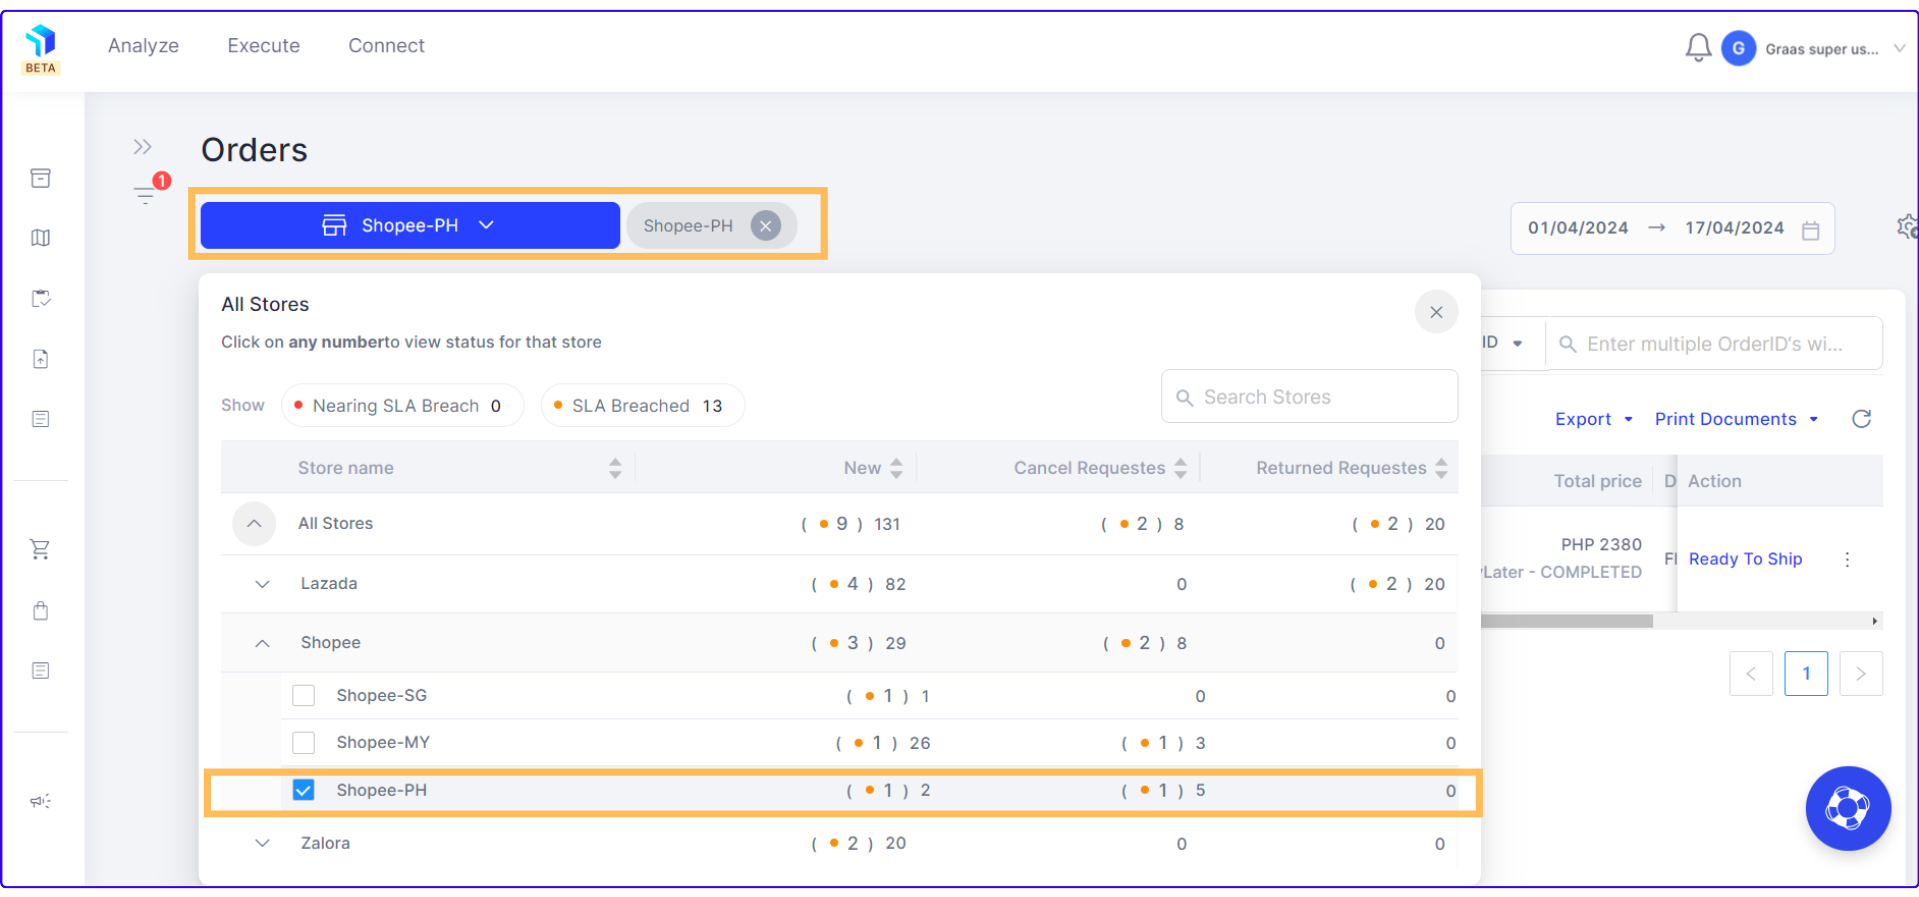The image size is (1919, 897).
Task: Open the floating help lifebuoy button
Action: pyautogui.click(x=1847, y=808)
